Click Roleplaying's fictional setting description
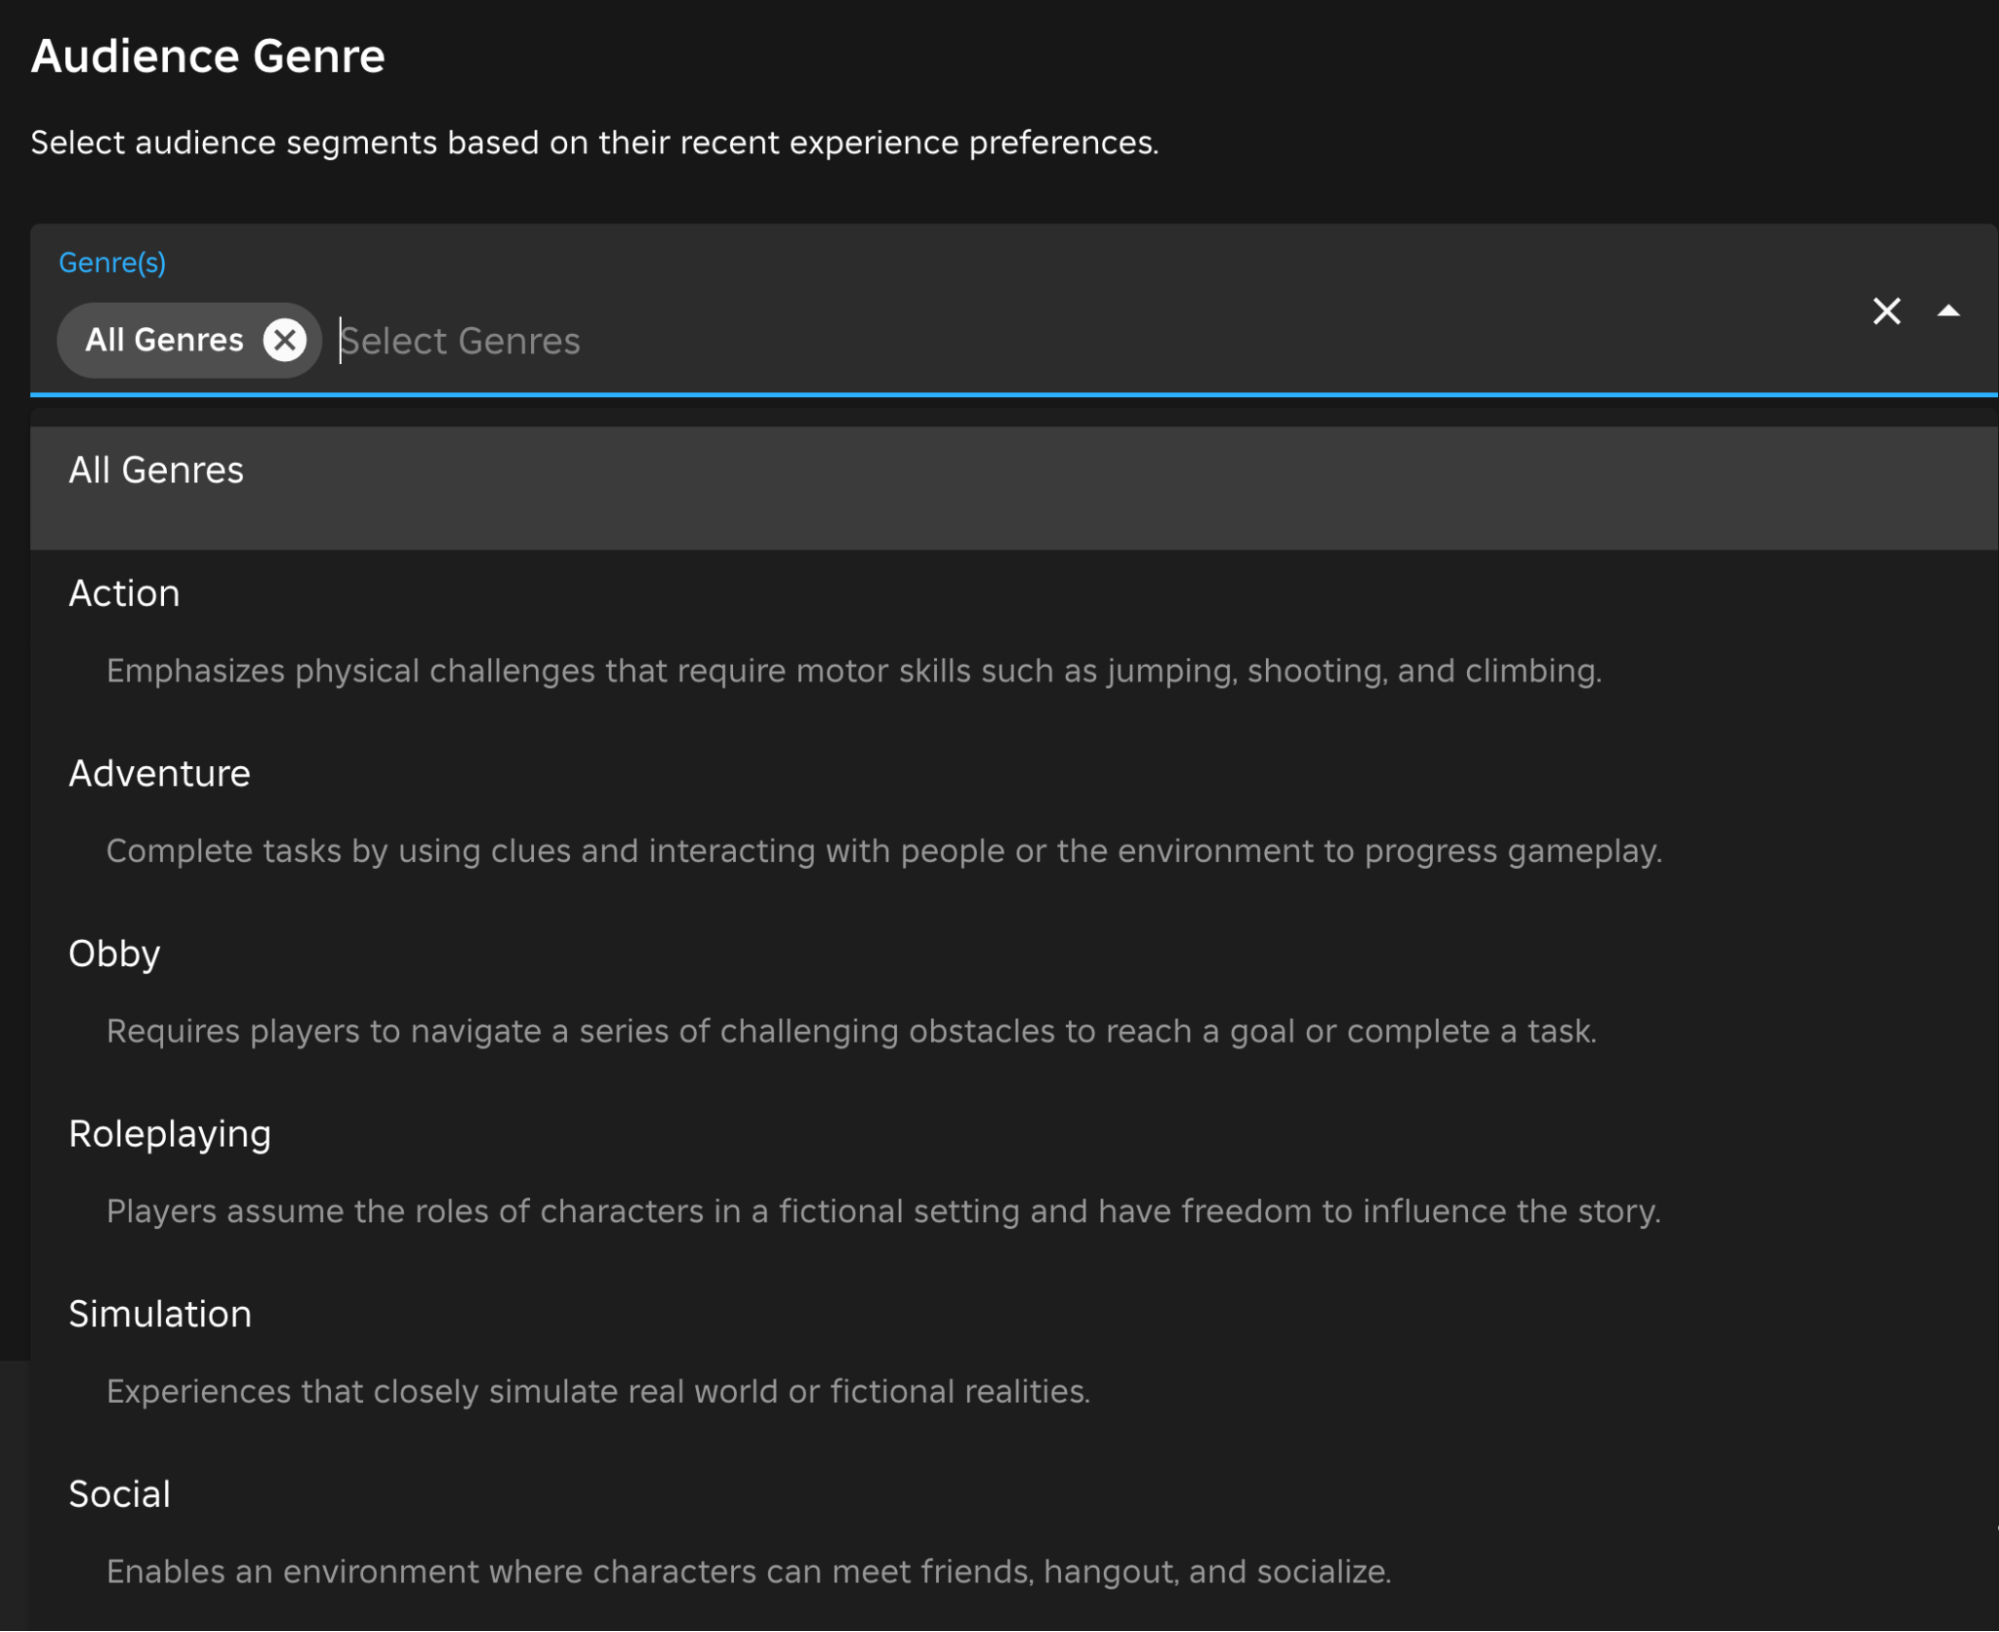The image size is (1999, 1632). pos(883,1211)
